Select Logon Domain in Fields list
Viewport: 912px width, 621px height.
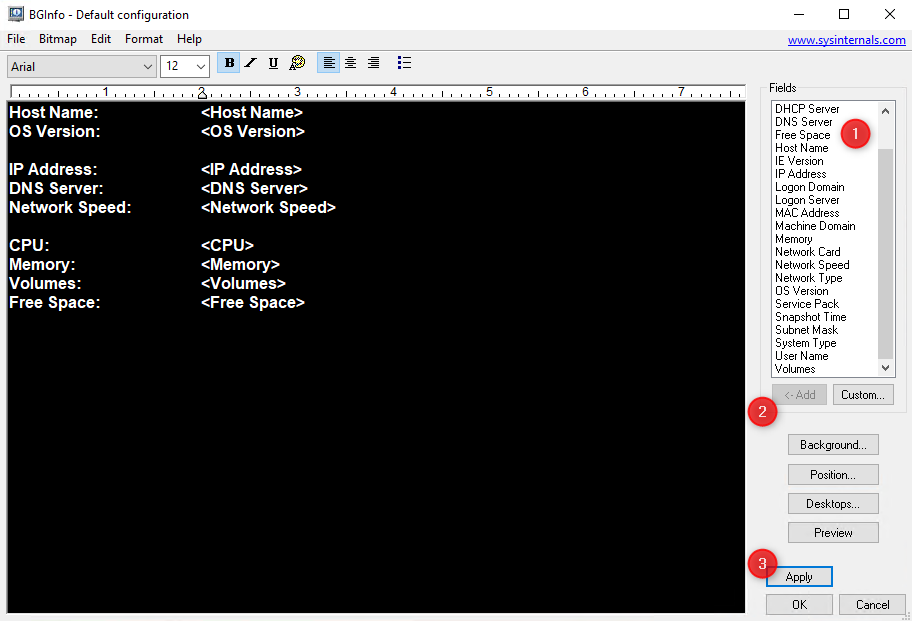[809, 187]
